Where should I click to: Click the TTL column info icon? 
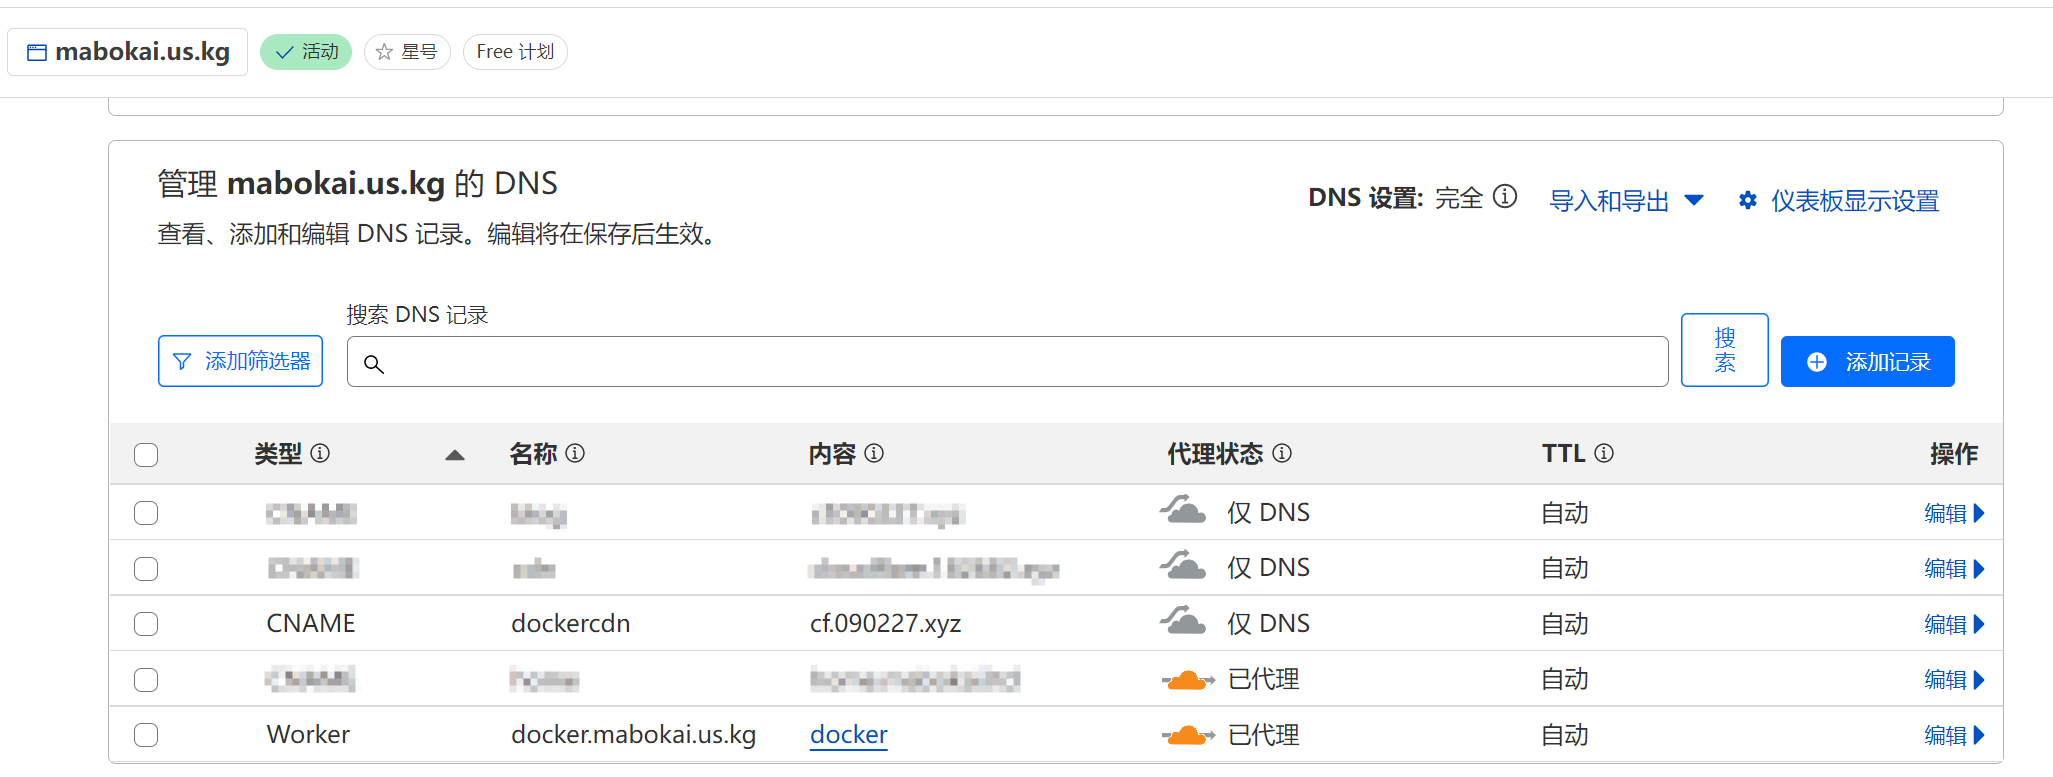tap(1605, 454)
